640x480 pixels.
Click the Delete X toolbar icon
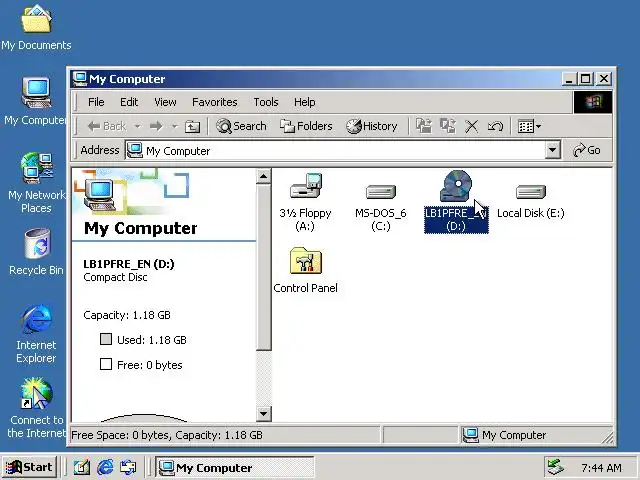[471, 126]
